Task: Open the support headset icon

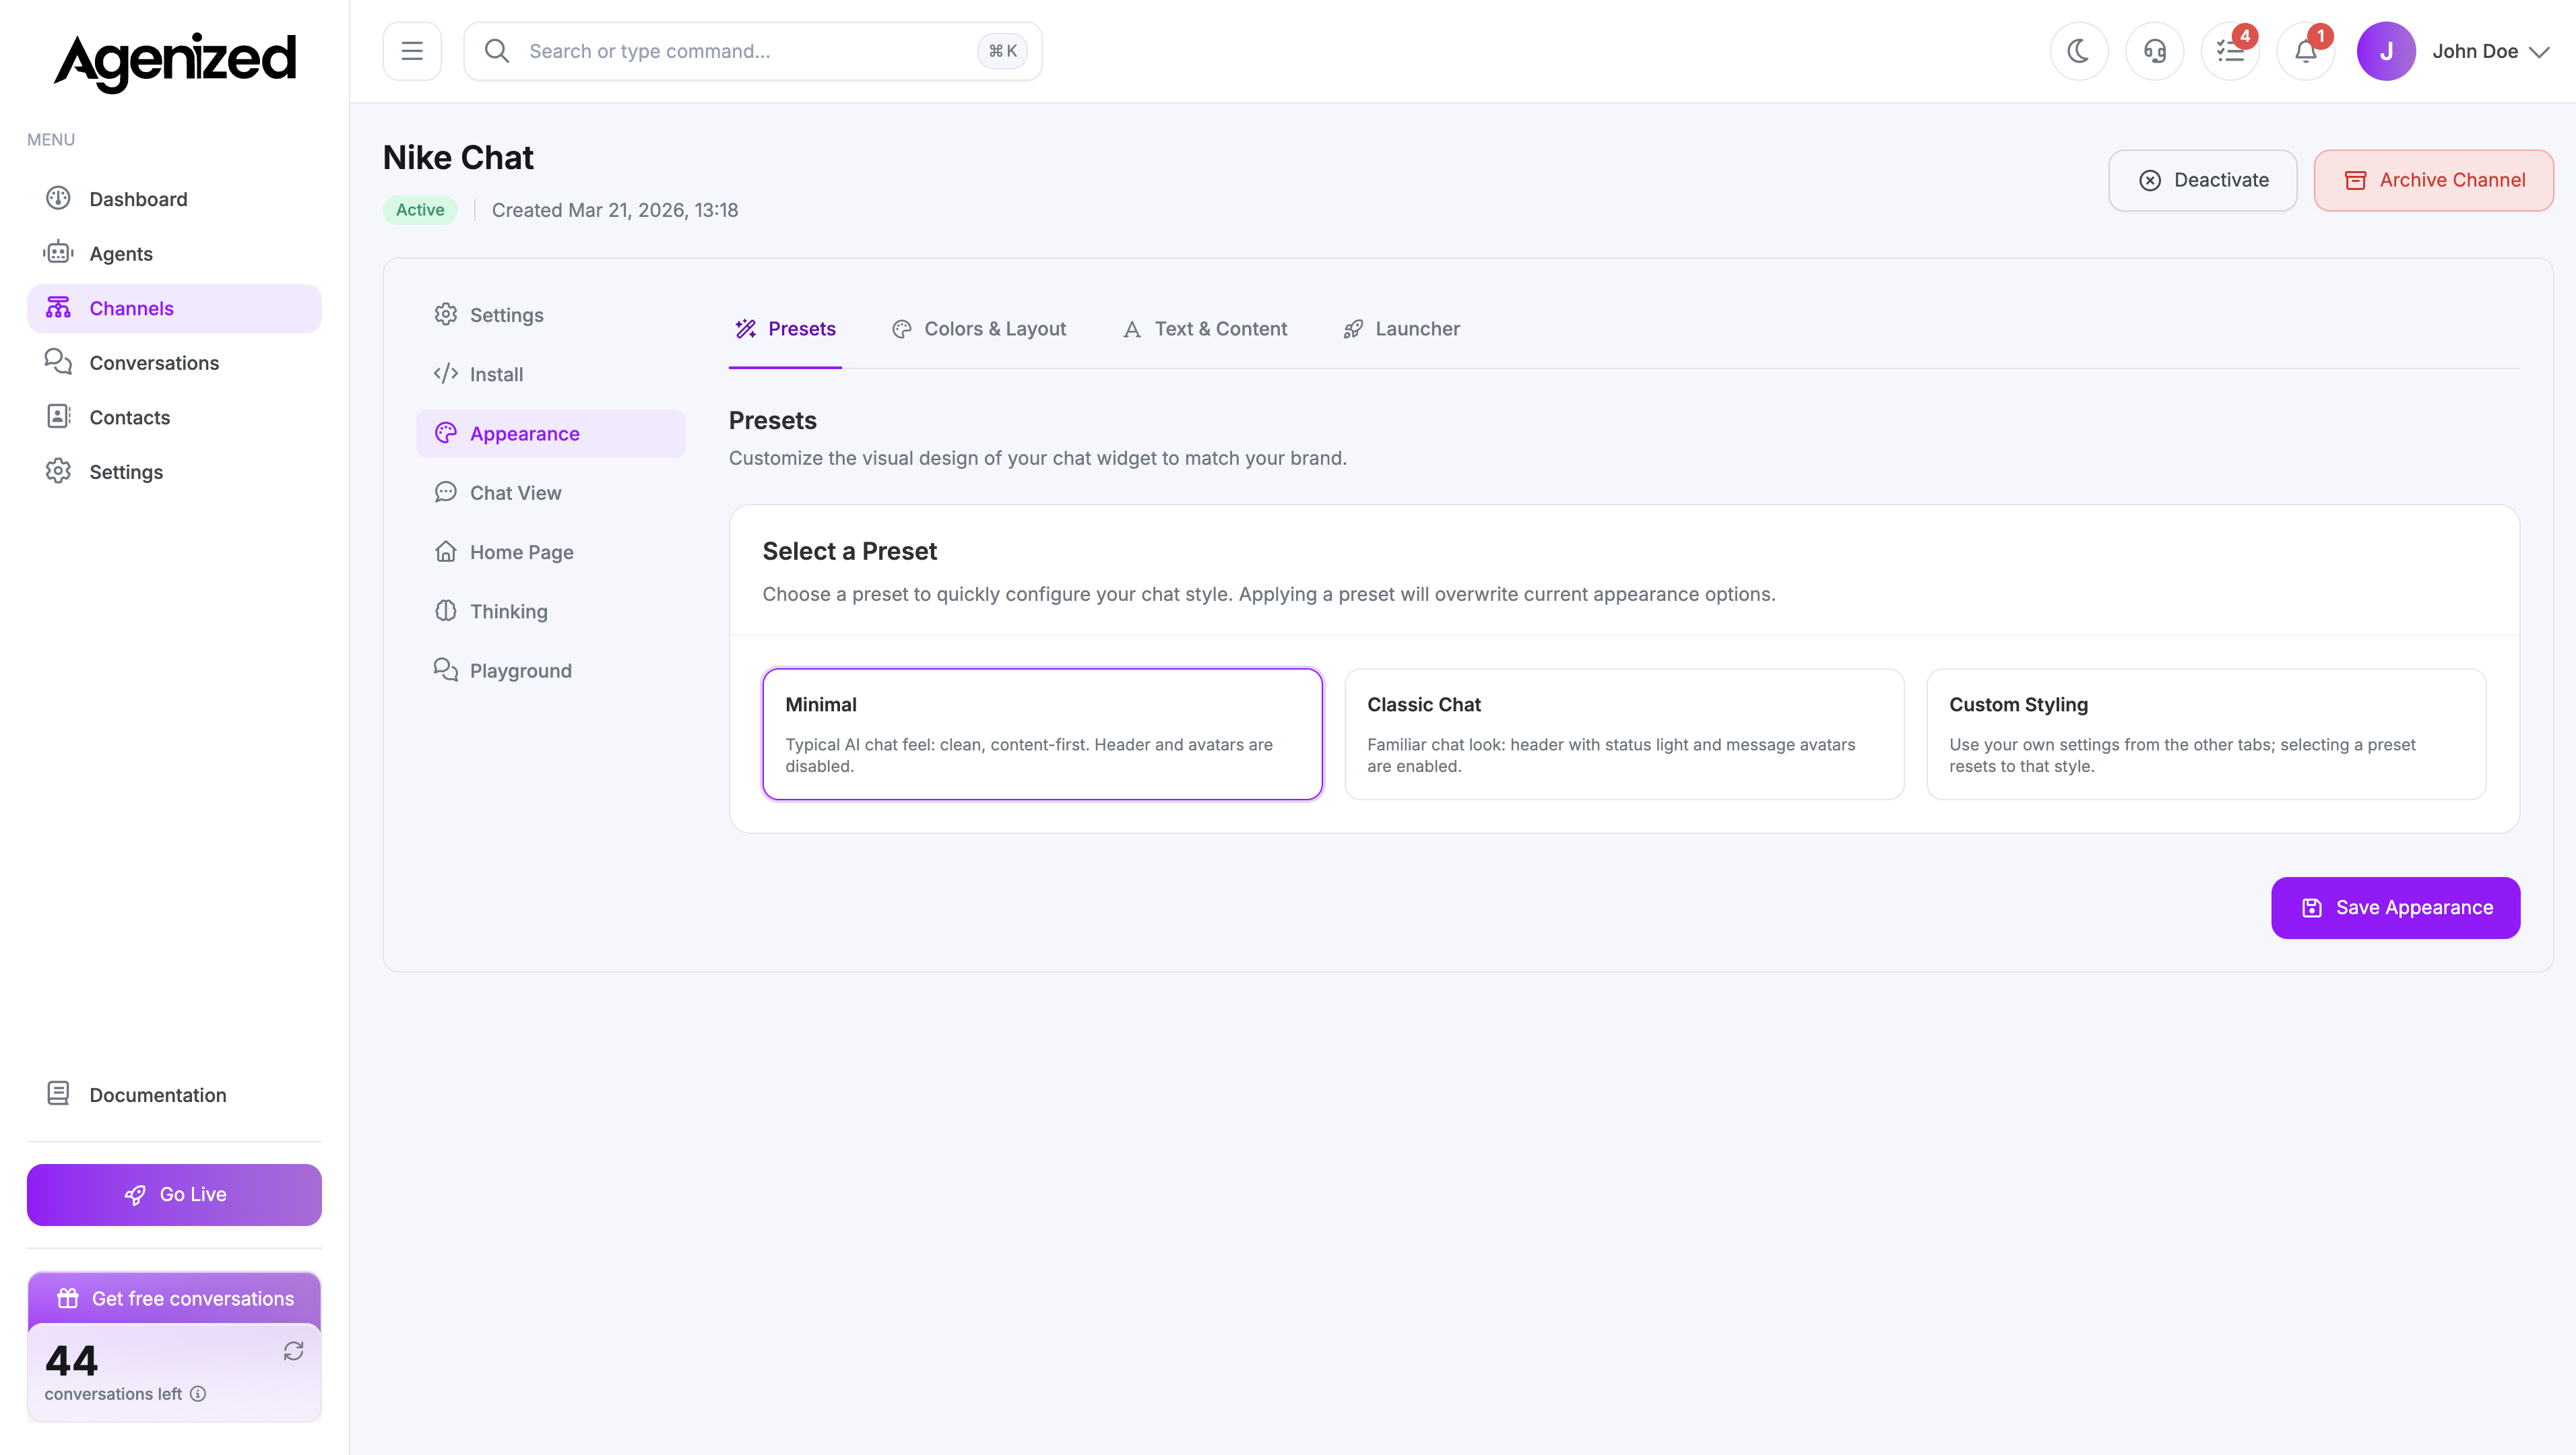Action: click(2155, 51)
